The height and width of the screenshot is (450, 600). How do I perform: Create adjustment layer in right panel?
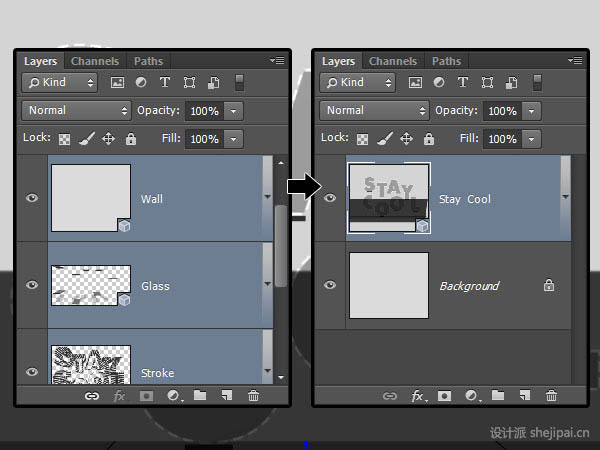click(x=473, y=396)
